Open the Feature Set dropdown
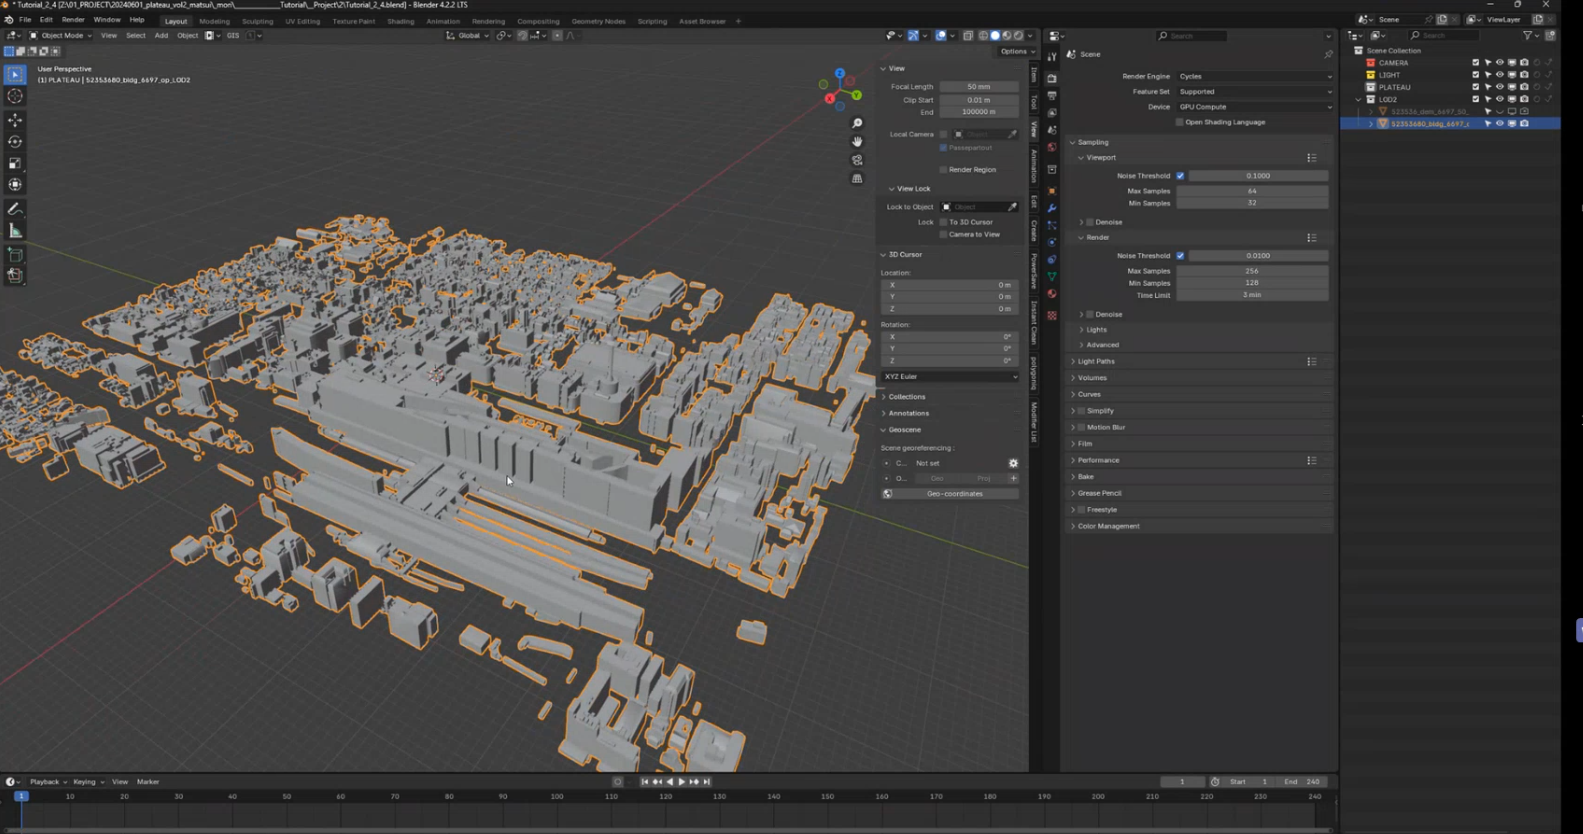The image size is (1583, 834). (x=1254, y=91)
